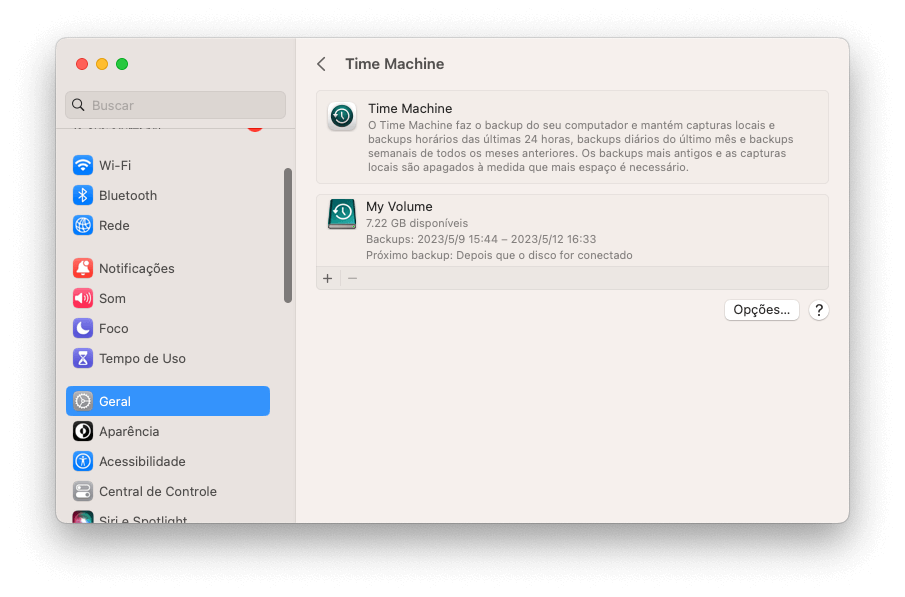
Task: Click the 'Backups: 2023/5/9' date range text
Action: 481,238
